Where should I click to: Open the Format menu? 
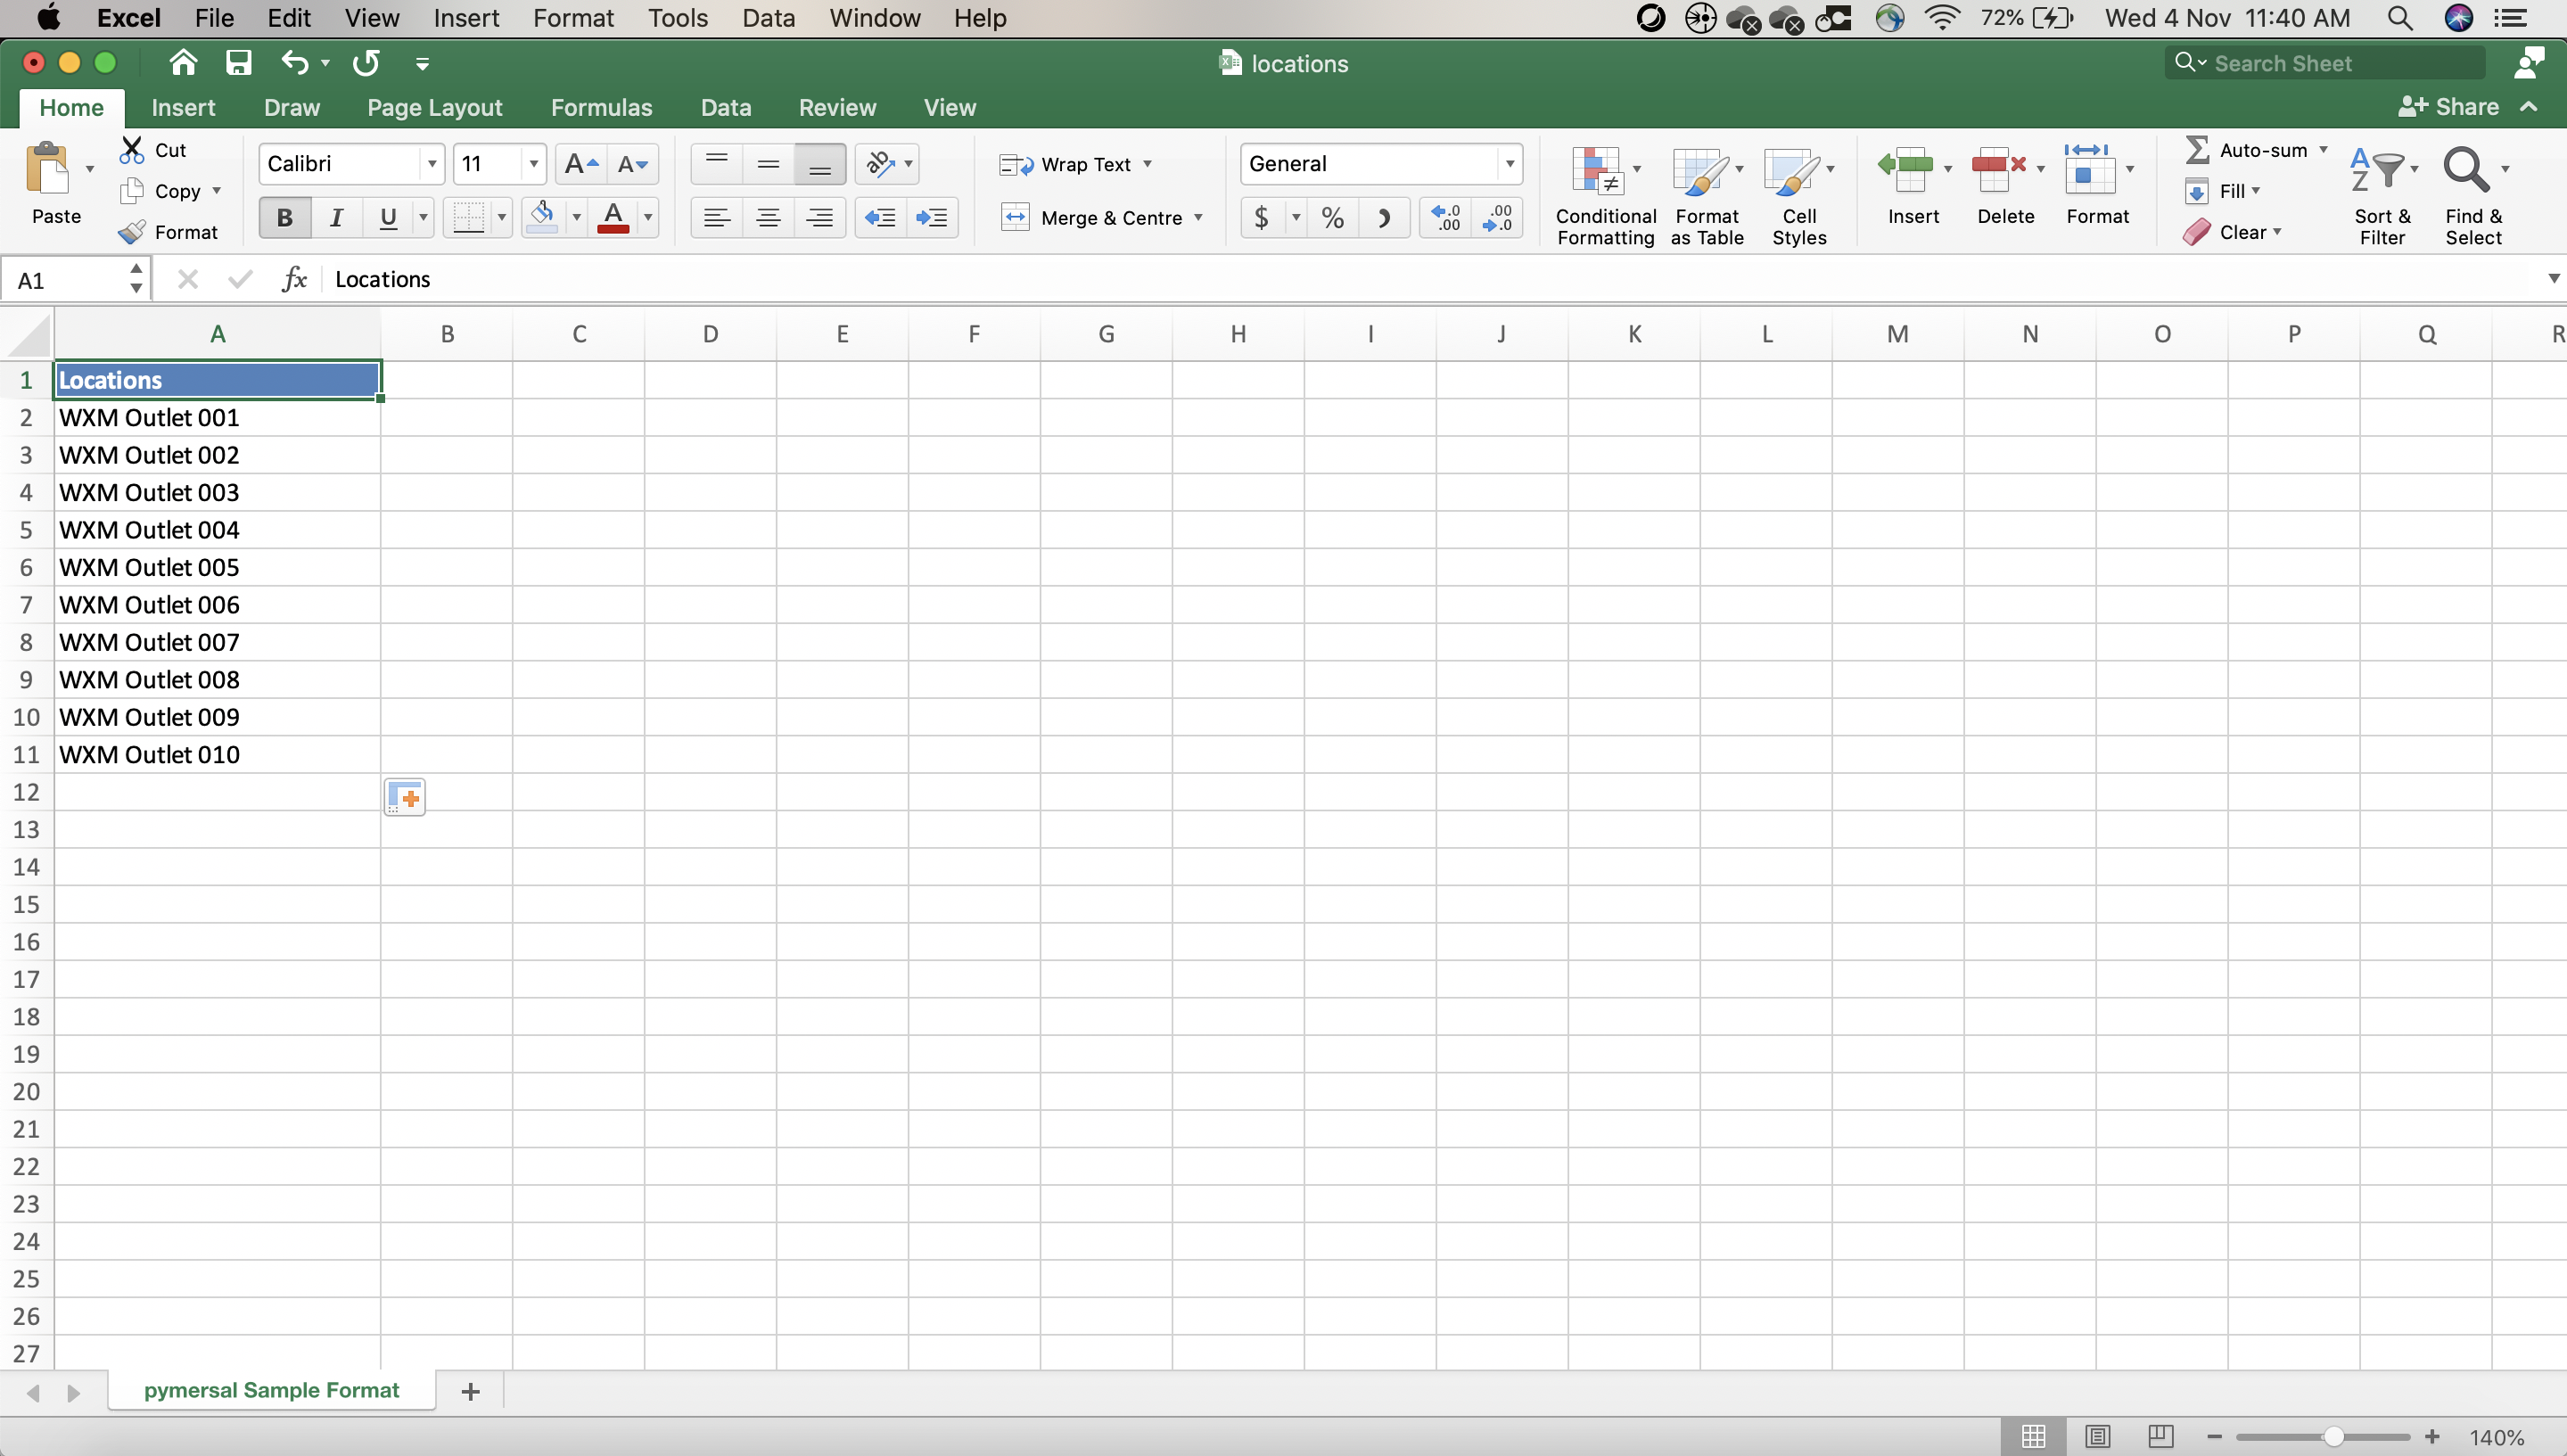click(x=568, y=18)
